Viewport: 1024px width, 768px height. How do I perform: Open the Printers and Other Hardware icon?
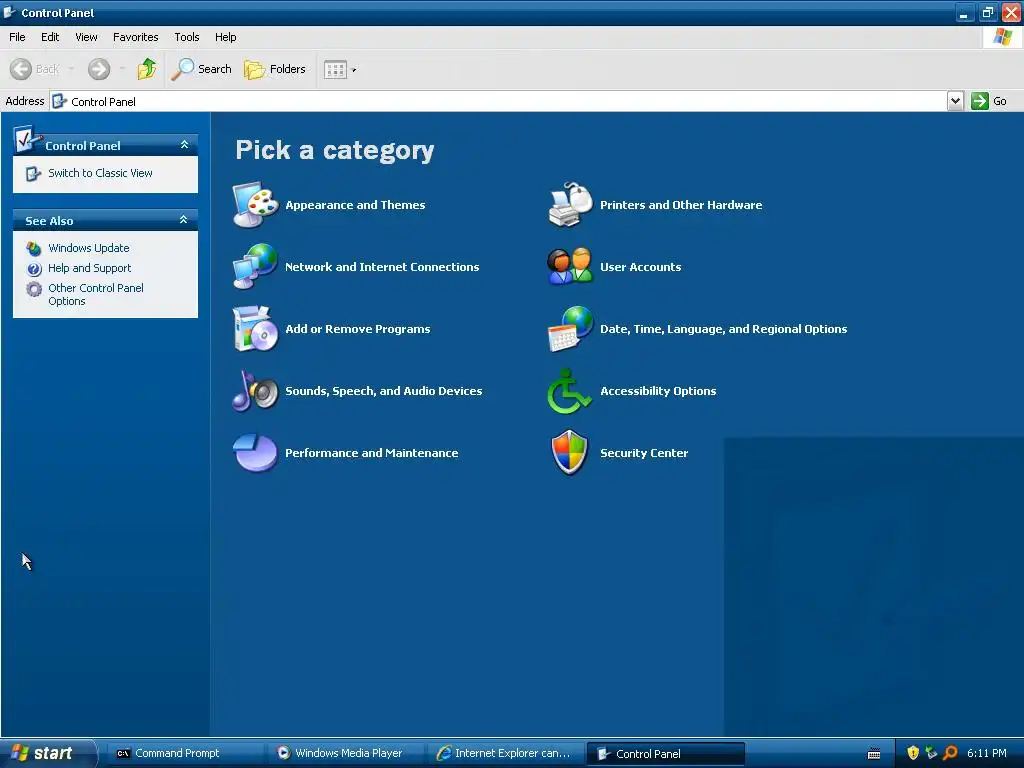coord(570,204)
